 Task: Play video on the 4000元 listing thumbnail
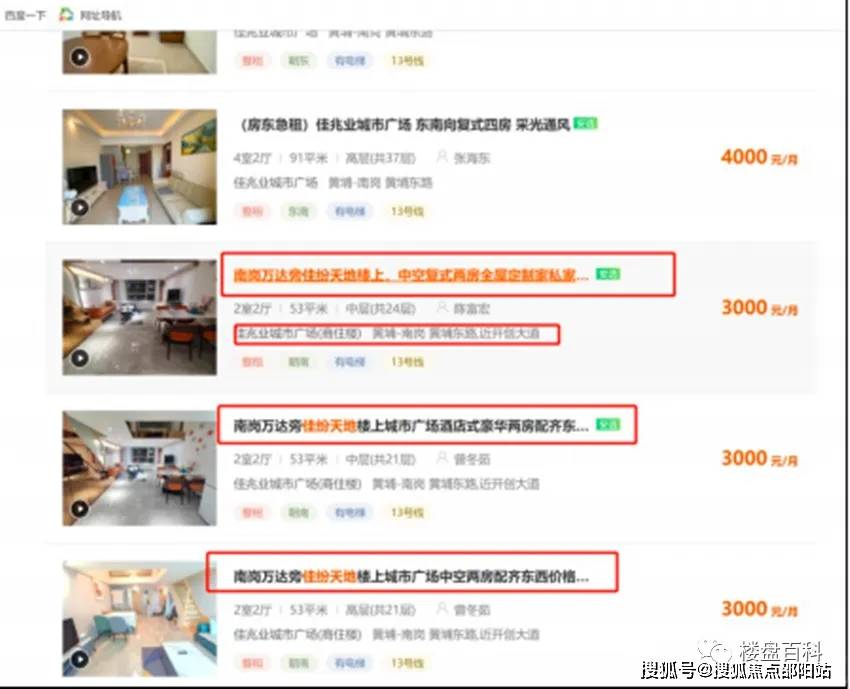click(x=80, y=207)
